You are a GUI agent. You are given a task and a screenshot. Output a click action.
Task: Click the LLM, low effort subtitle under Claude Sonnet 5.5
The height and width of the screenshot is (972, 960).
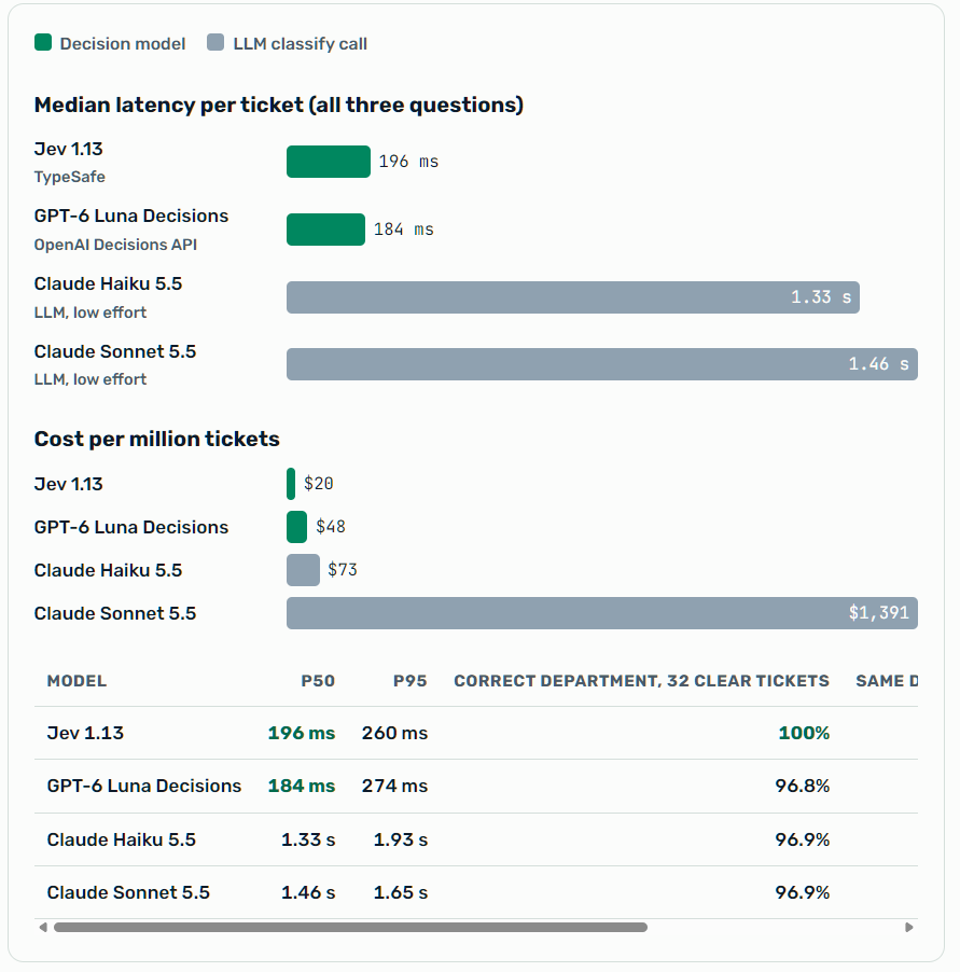[90, 379]
